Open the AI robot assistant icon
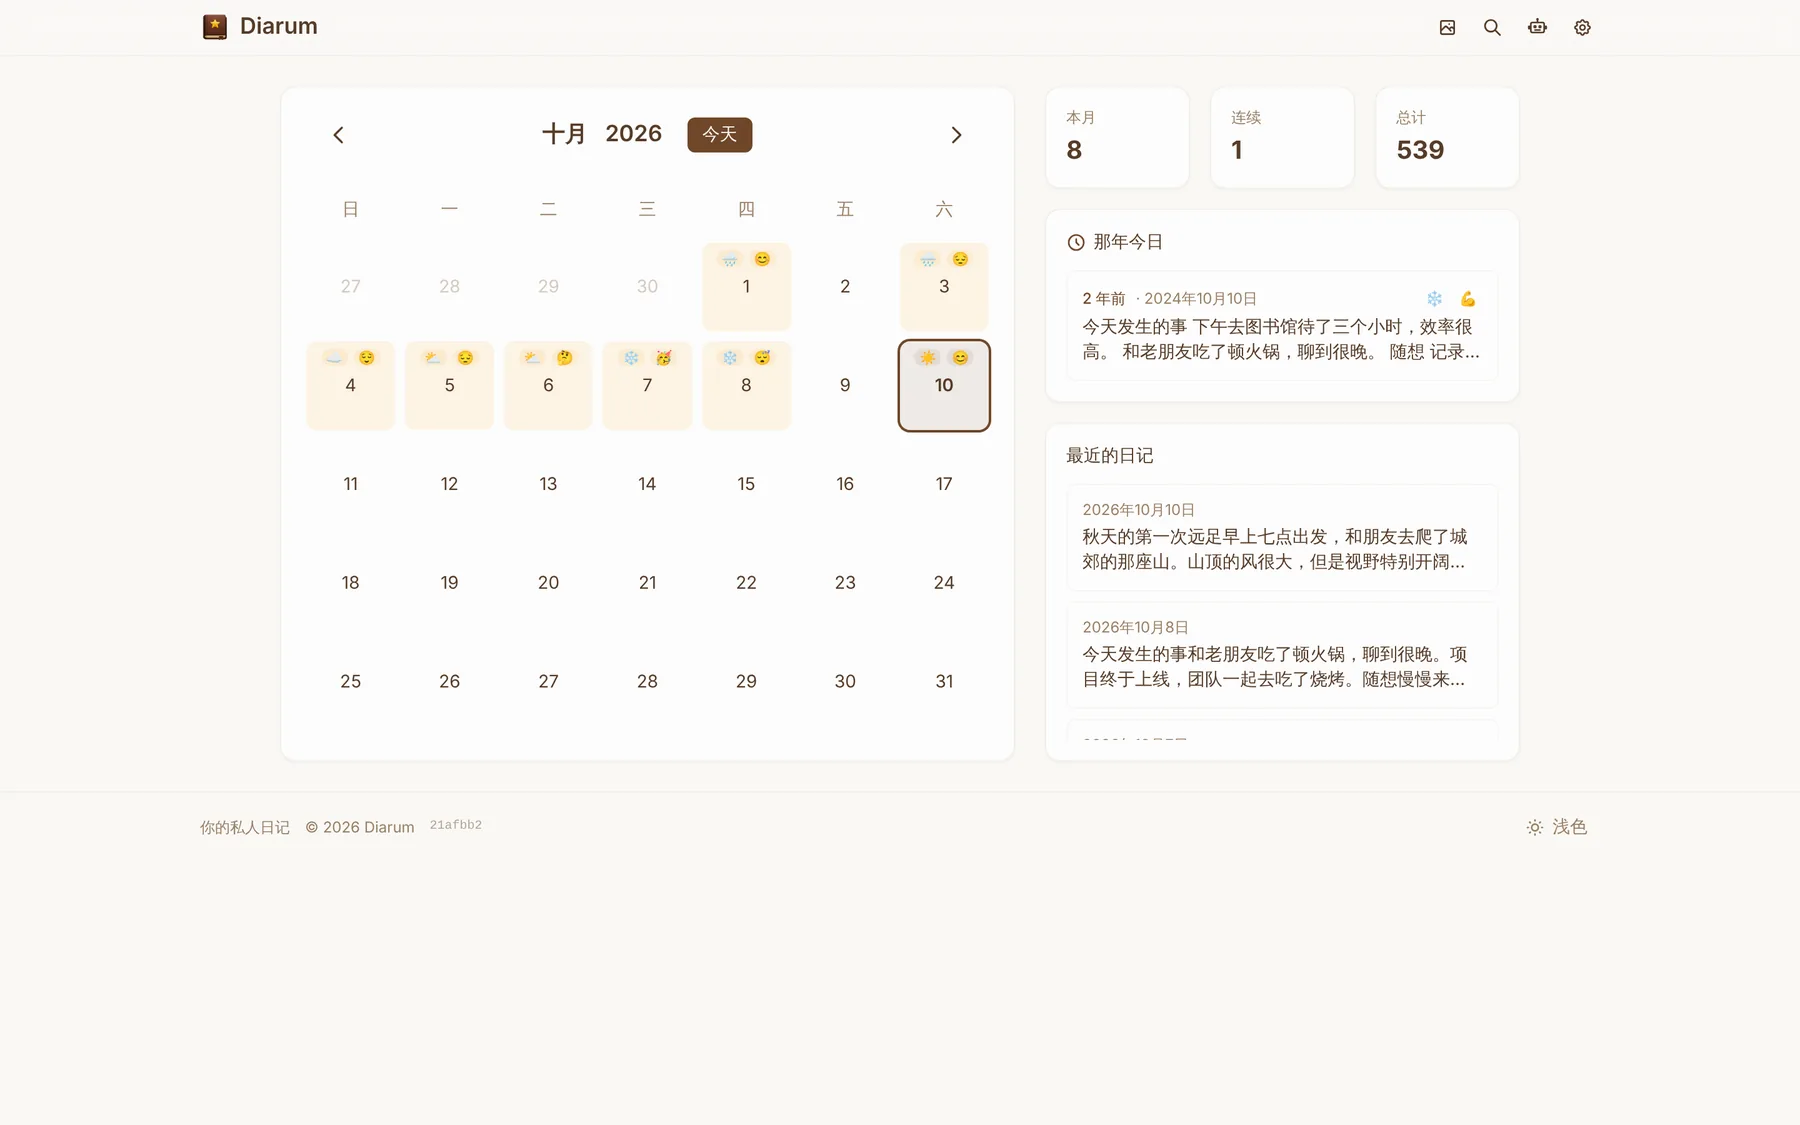This screenshot has height=1125, width=1800. (x=1537, y=27)
